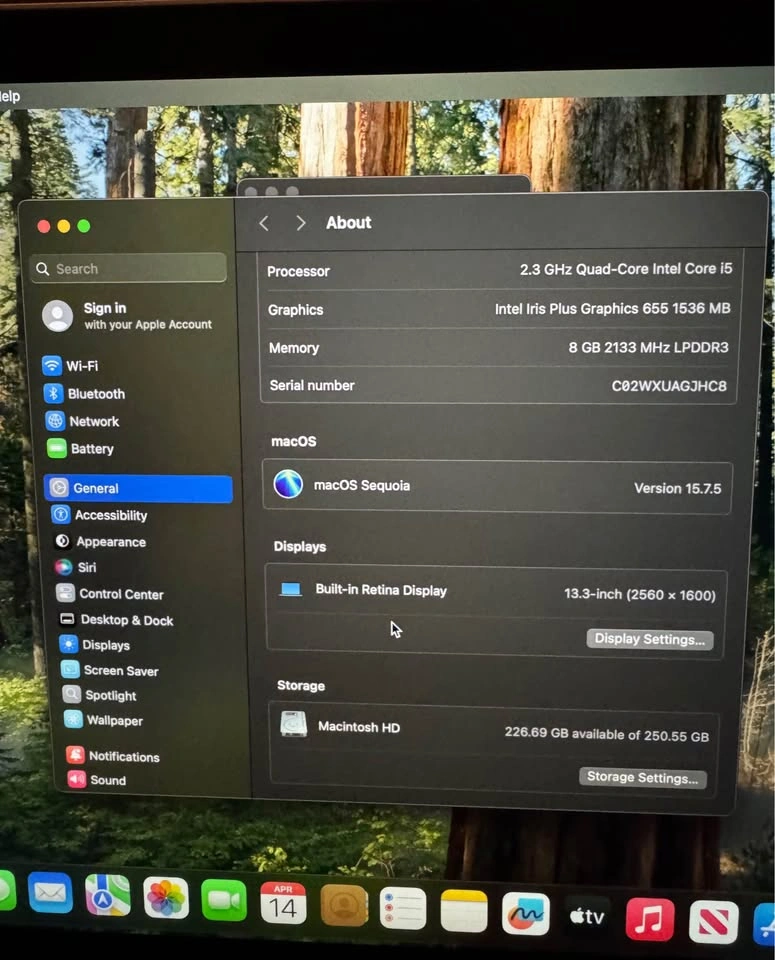Click 13.3-inch (2560 × 1600) text
This screenshot has width=775, height=960.
[x=640, y=594]
